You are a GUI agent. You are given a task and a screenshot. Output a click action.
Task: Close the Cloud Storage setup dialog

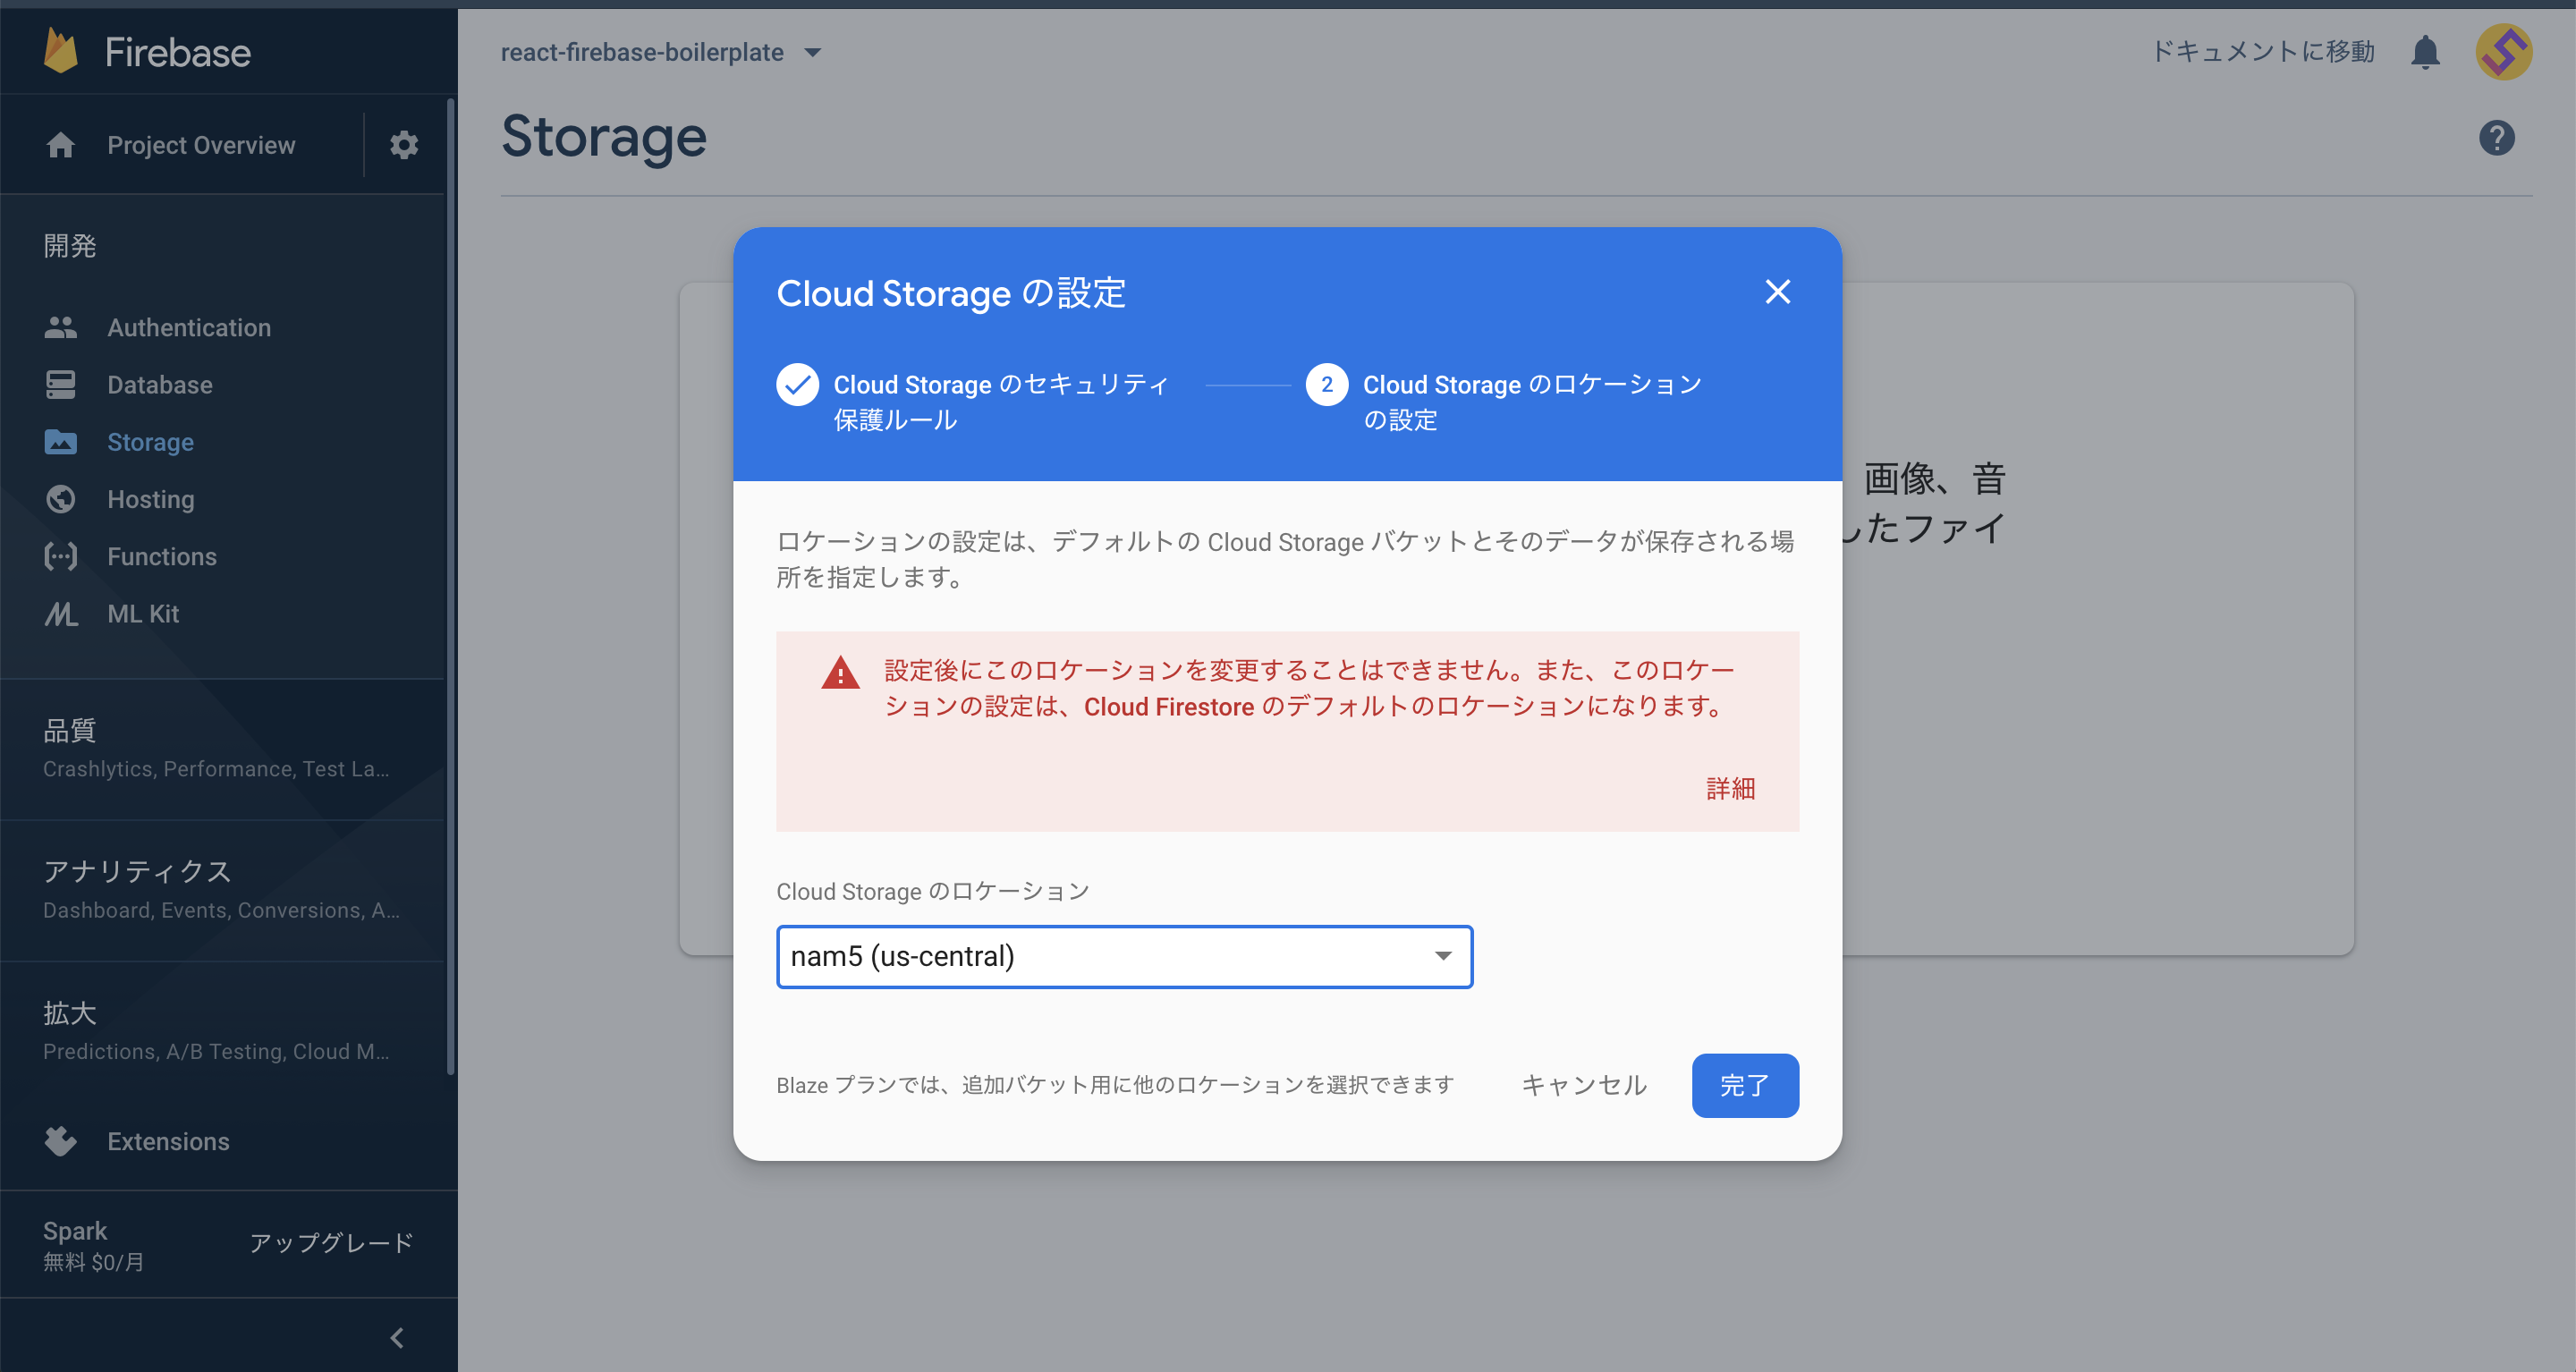pos(1777,292)
